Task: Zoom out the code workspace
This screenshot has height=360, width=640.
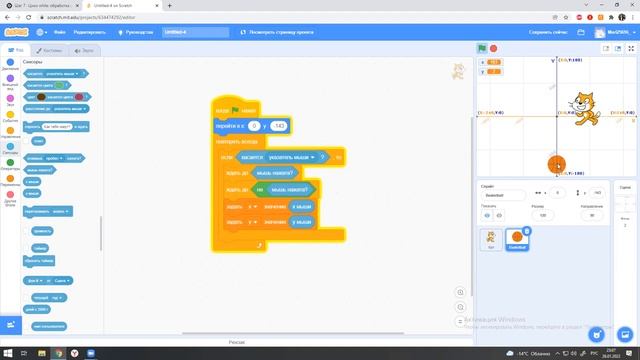Action: (x=460, y=307)
